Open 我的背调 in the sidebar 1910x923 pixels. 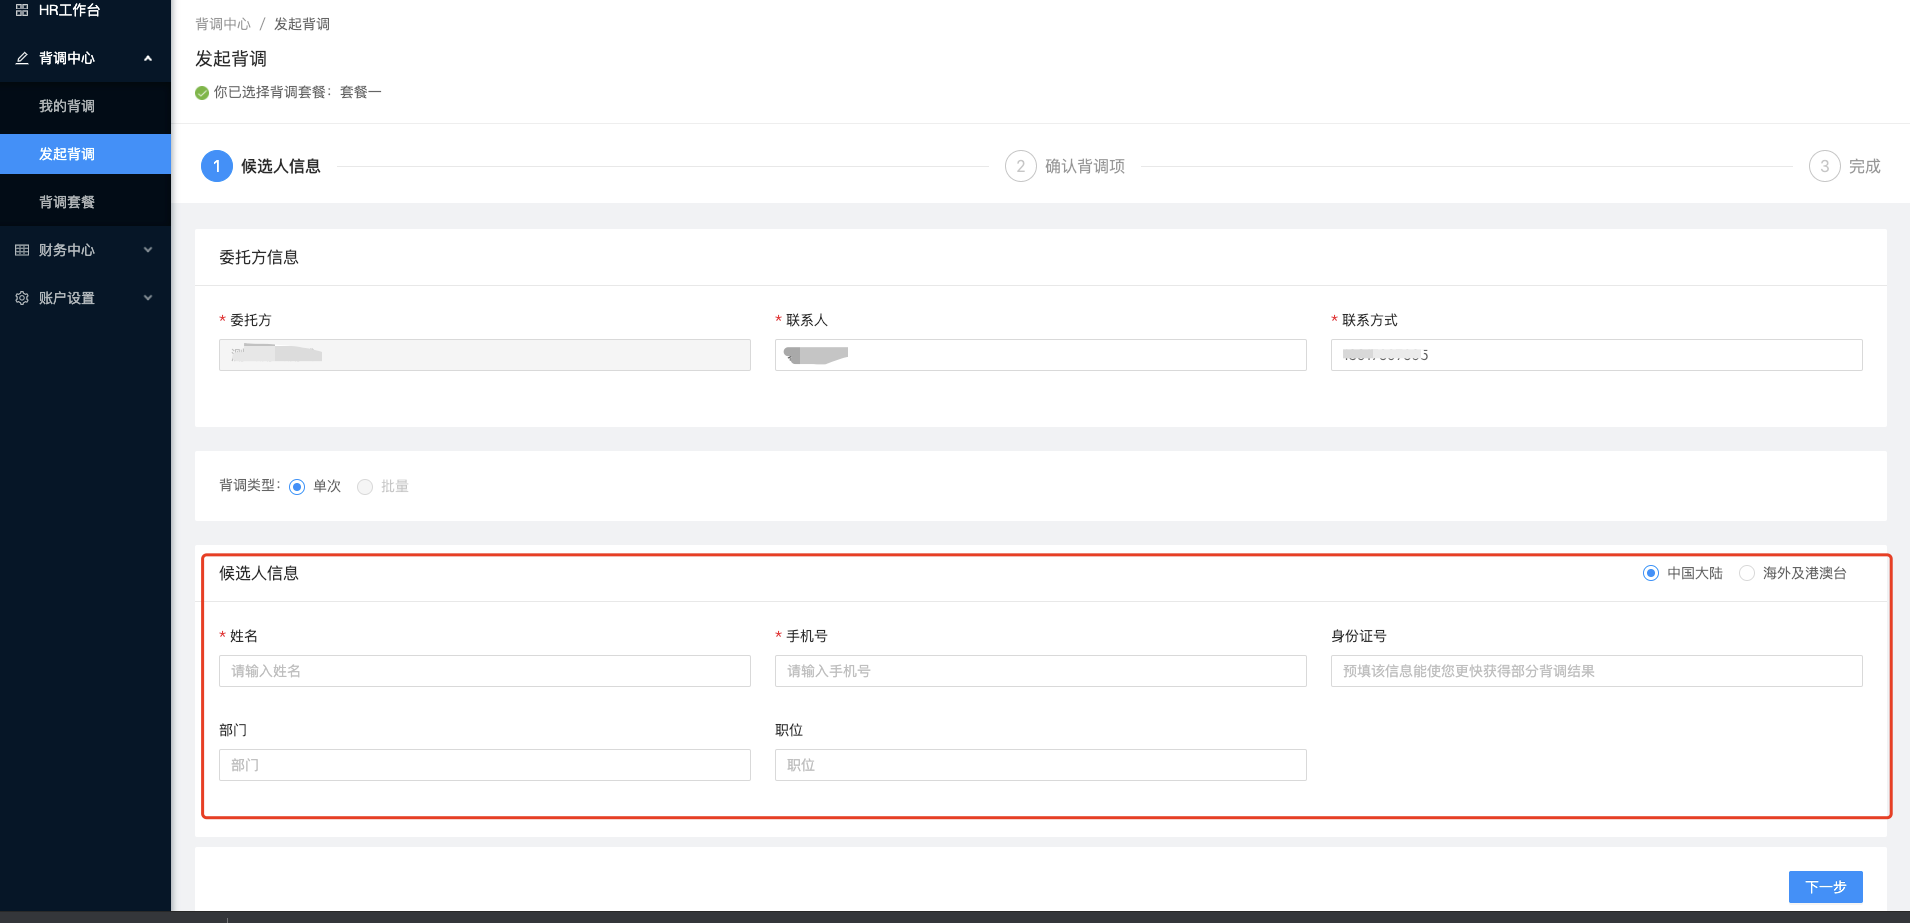pyautogui.click(x=85, y=106)
